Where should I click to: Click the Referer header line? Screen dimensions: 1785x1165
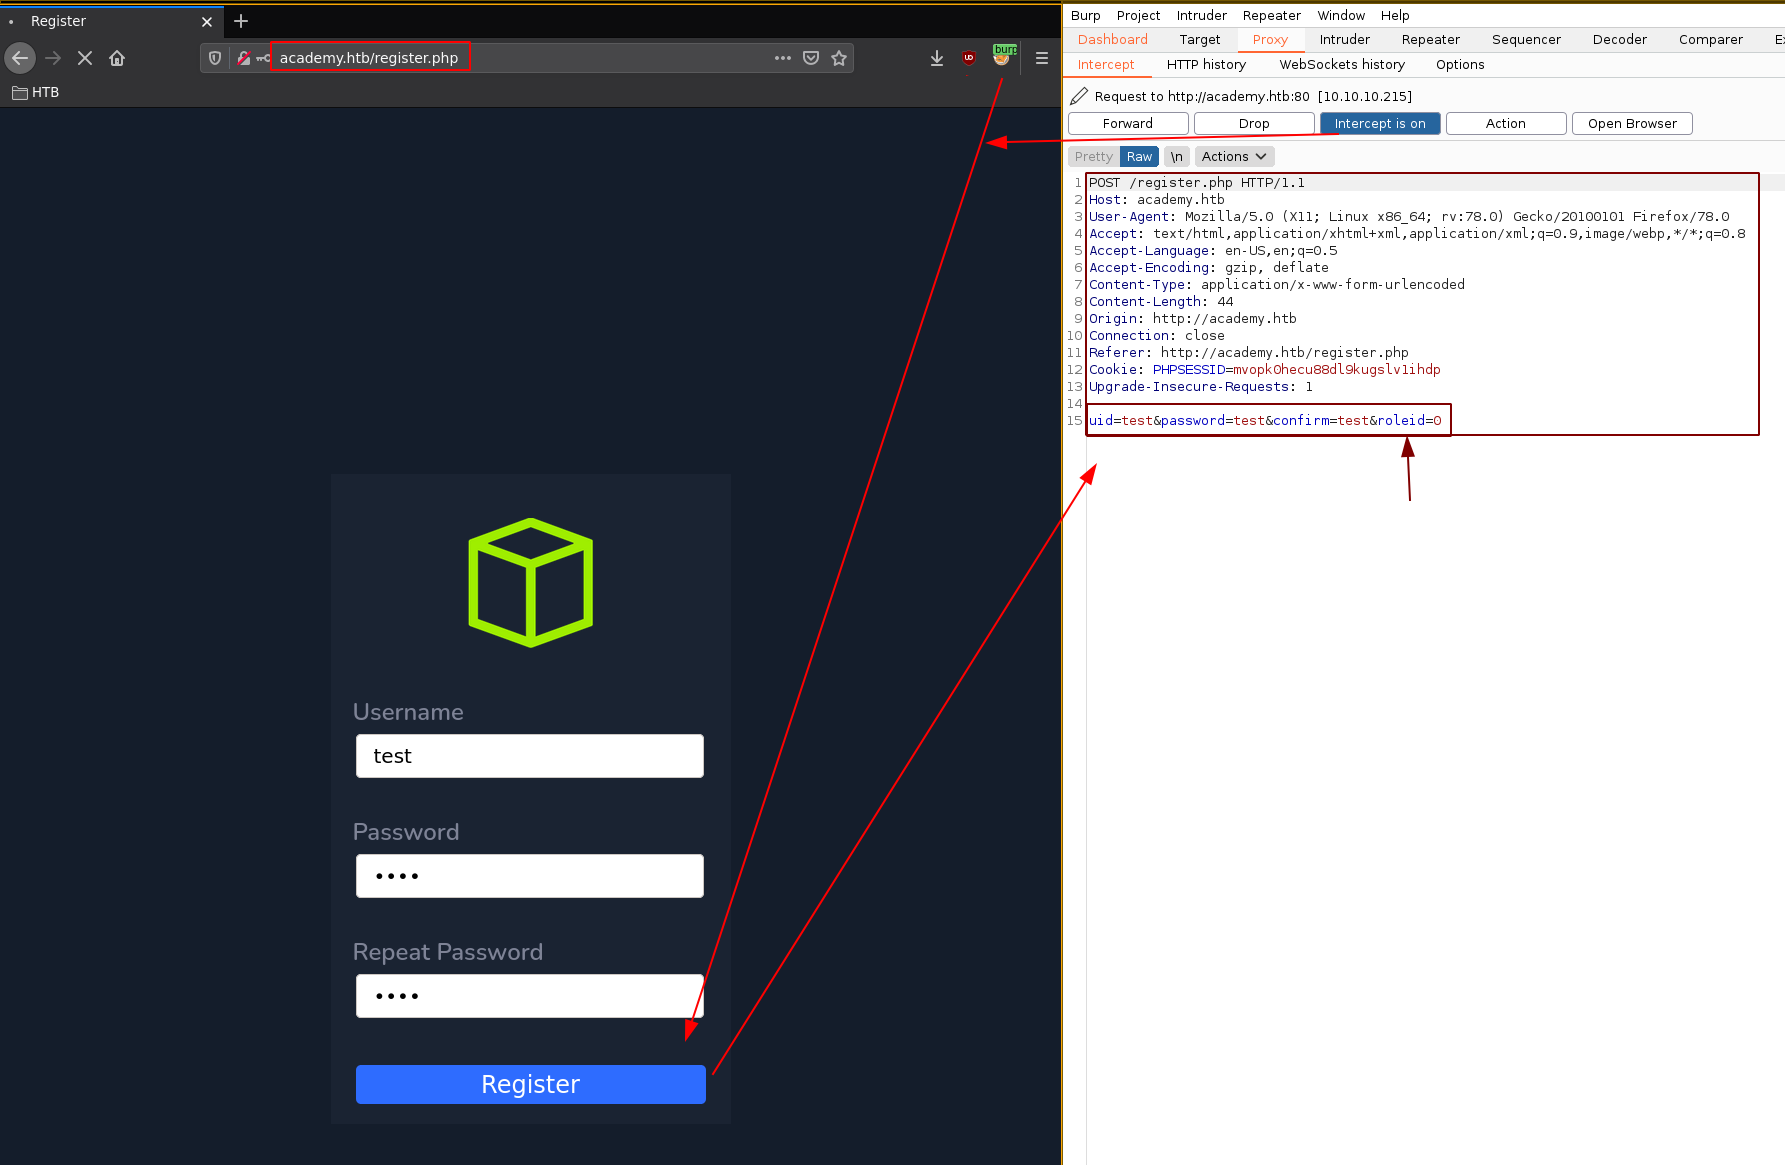[x=1248, y=353]
